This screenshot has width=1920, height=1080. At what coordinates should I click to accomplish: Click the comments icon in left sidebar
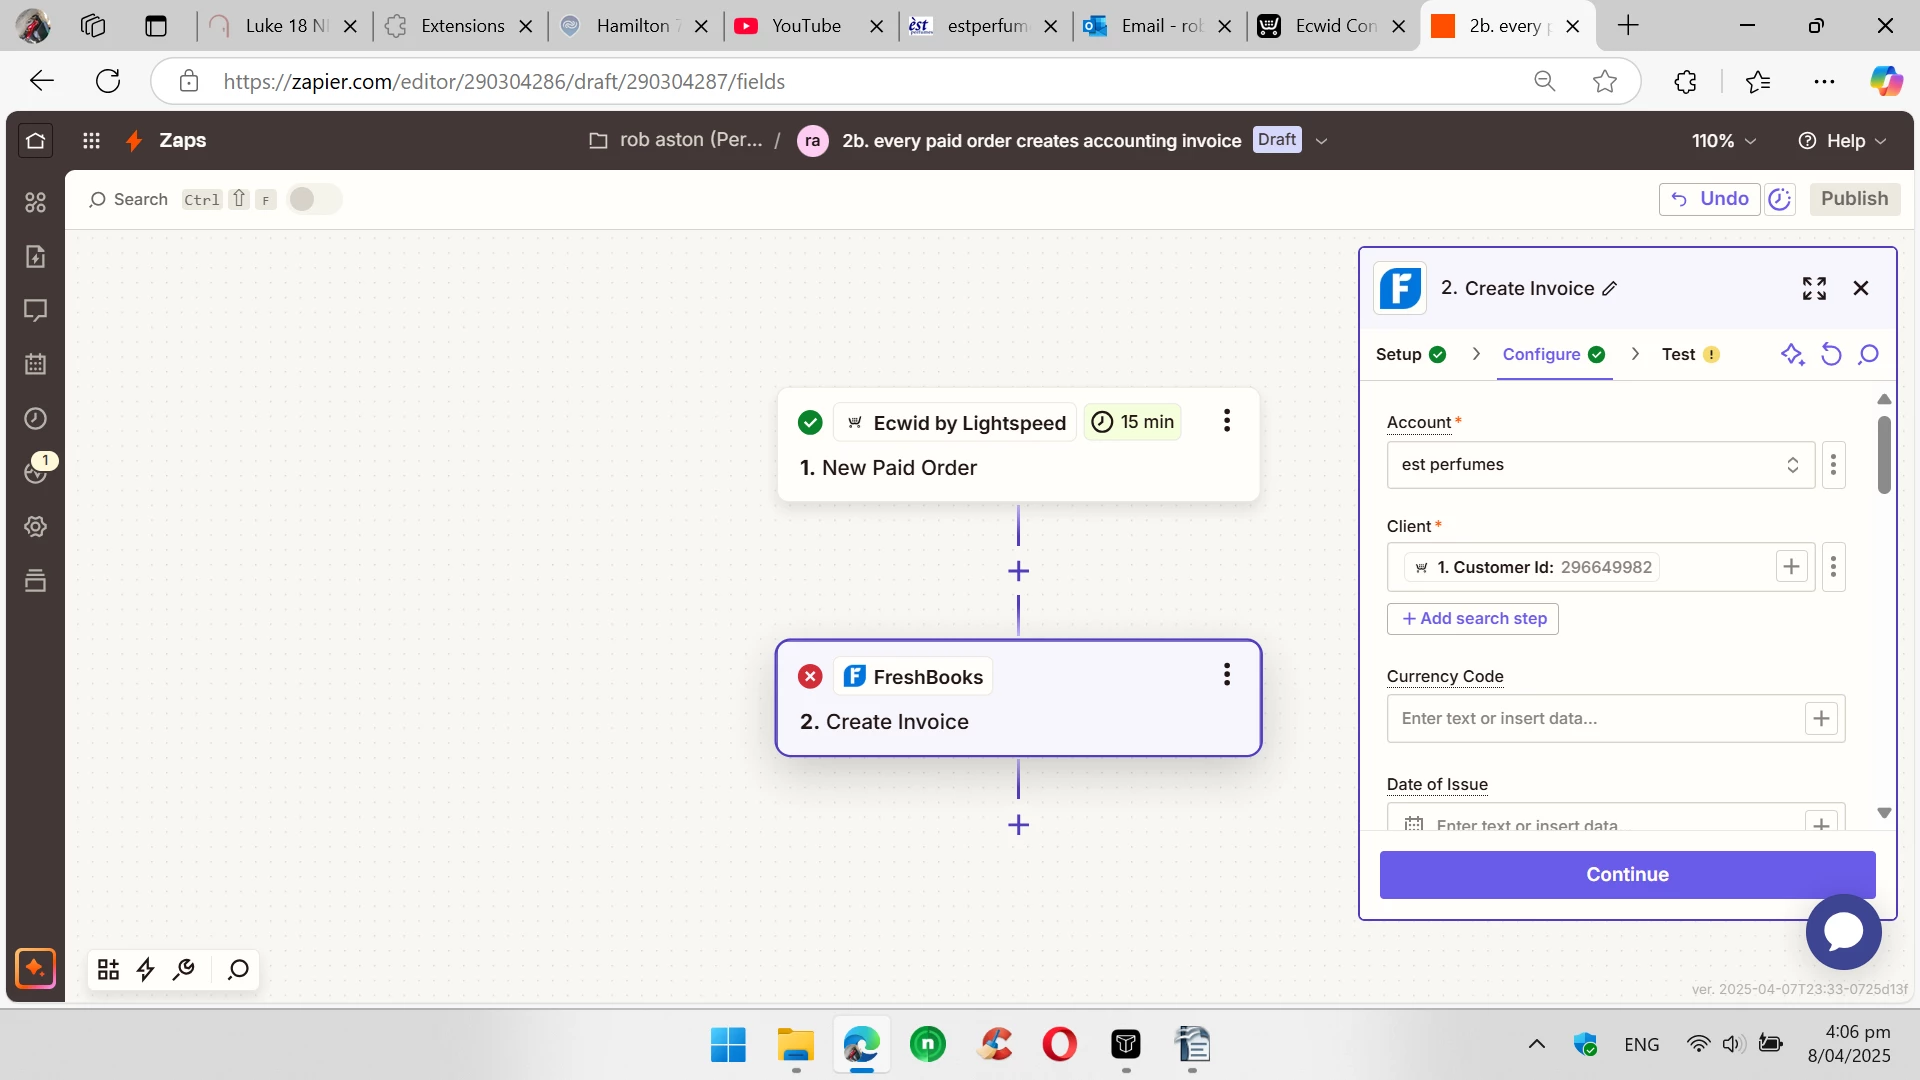coord(35,310)
